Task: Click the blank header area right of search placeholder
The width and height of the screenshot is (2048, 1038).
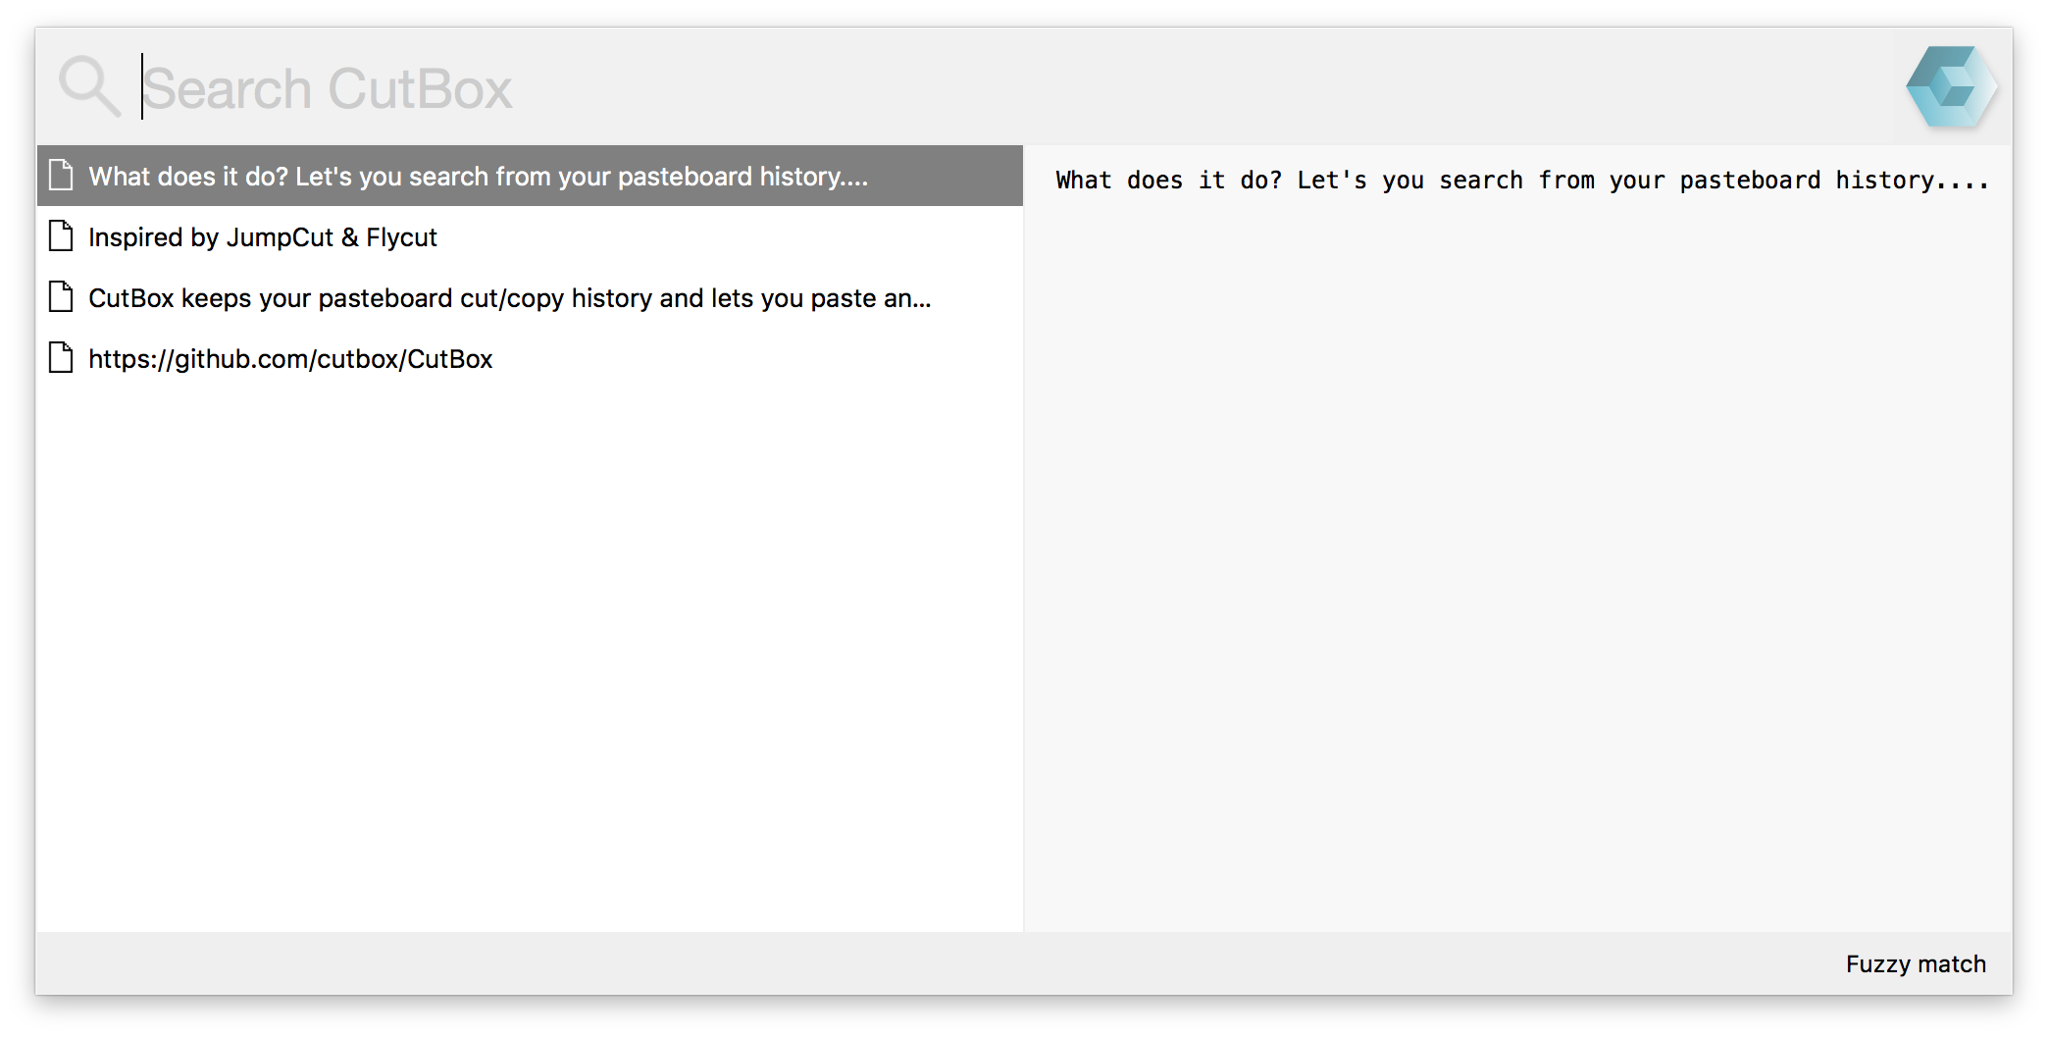Action: point(1200,88)
